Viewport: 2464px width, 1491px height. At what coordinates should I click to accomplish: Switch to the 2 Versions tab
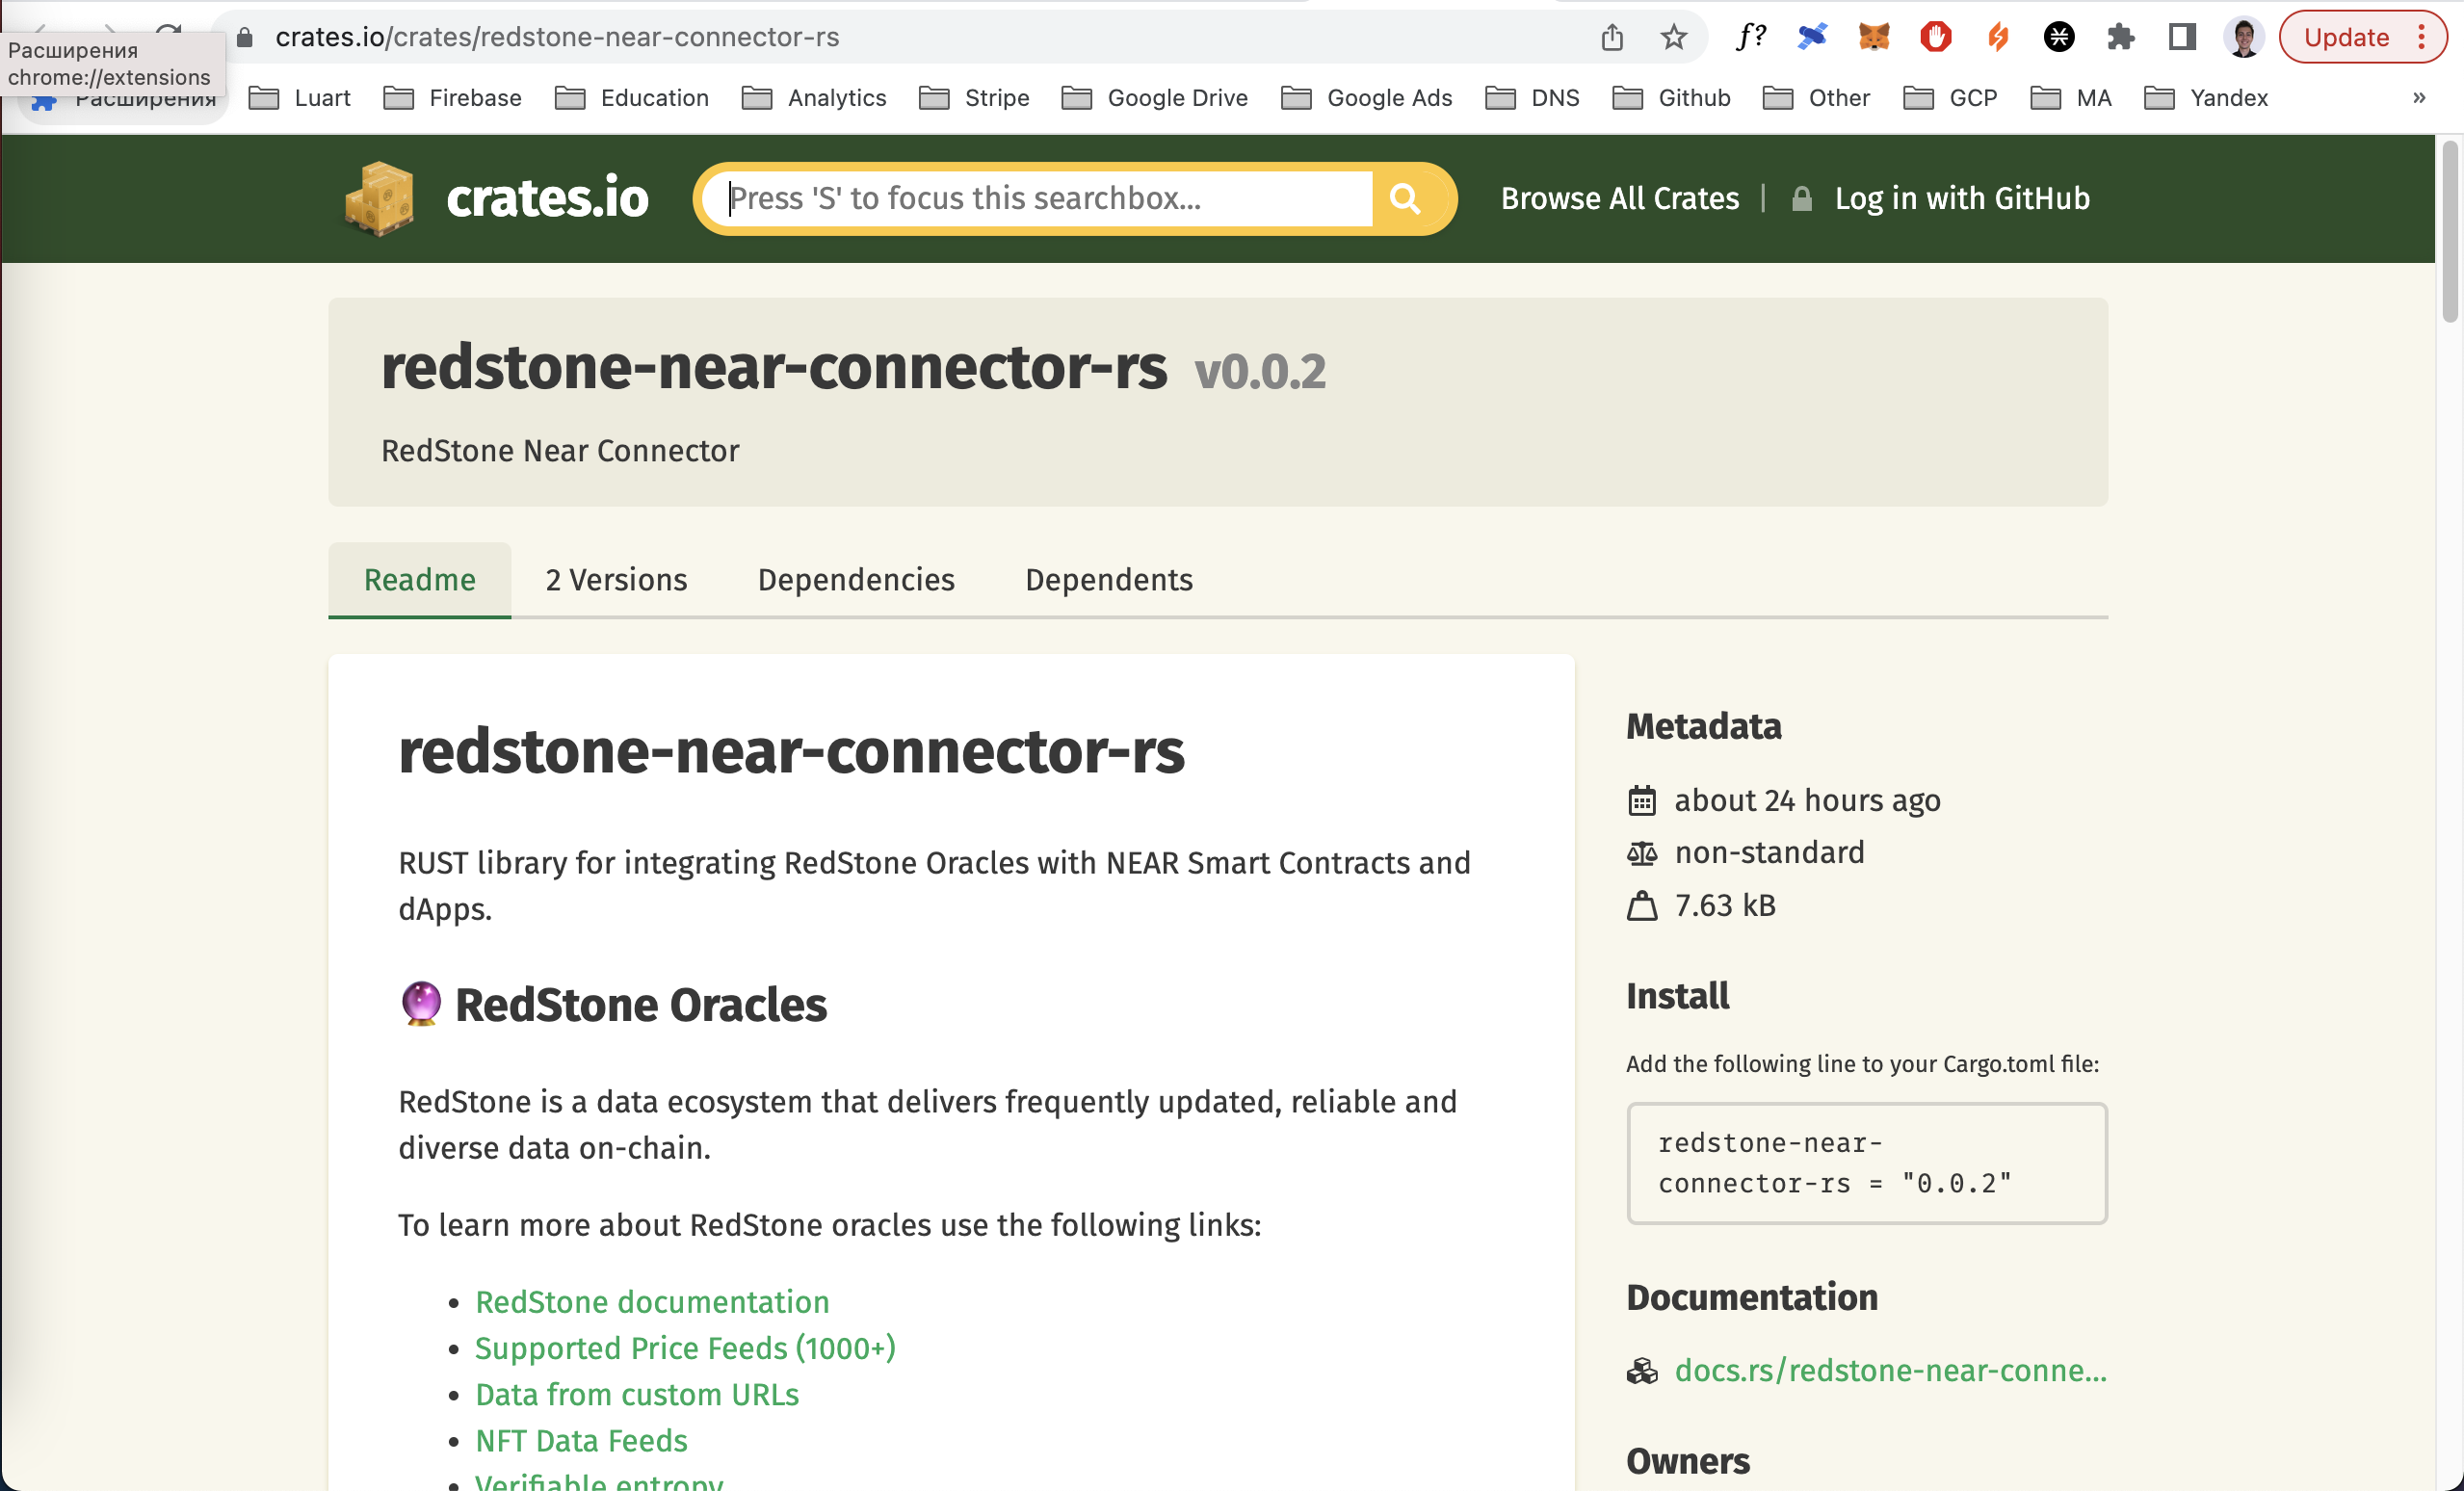616,579
